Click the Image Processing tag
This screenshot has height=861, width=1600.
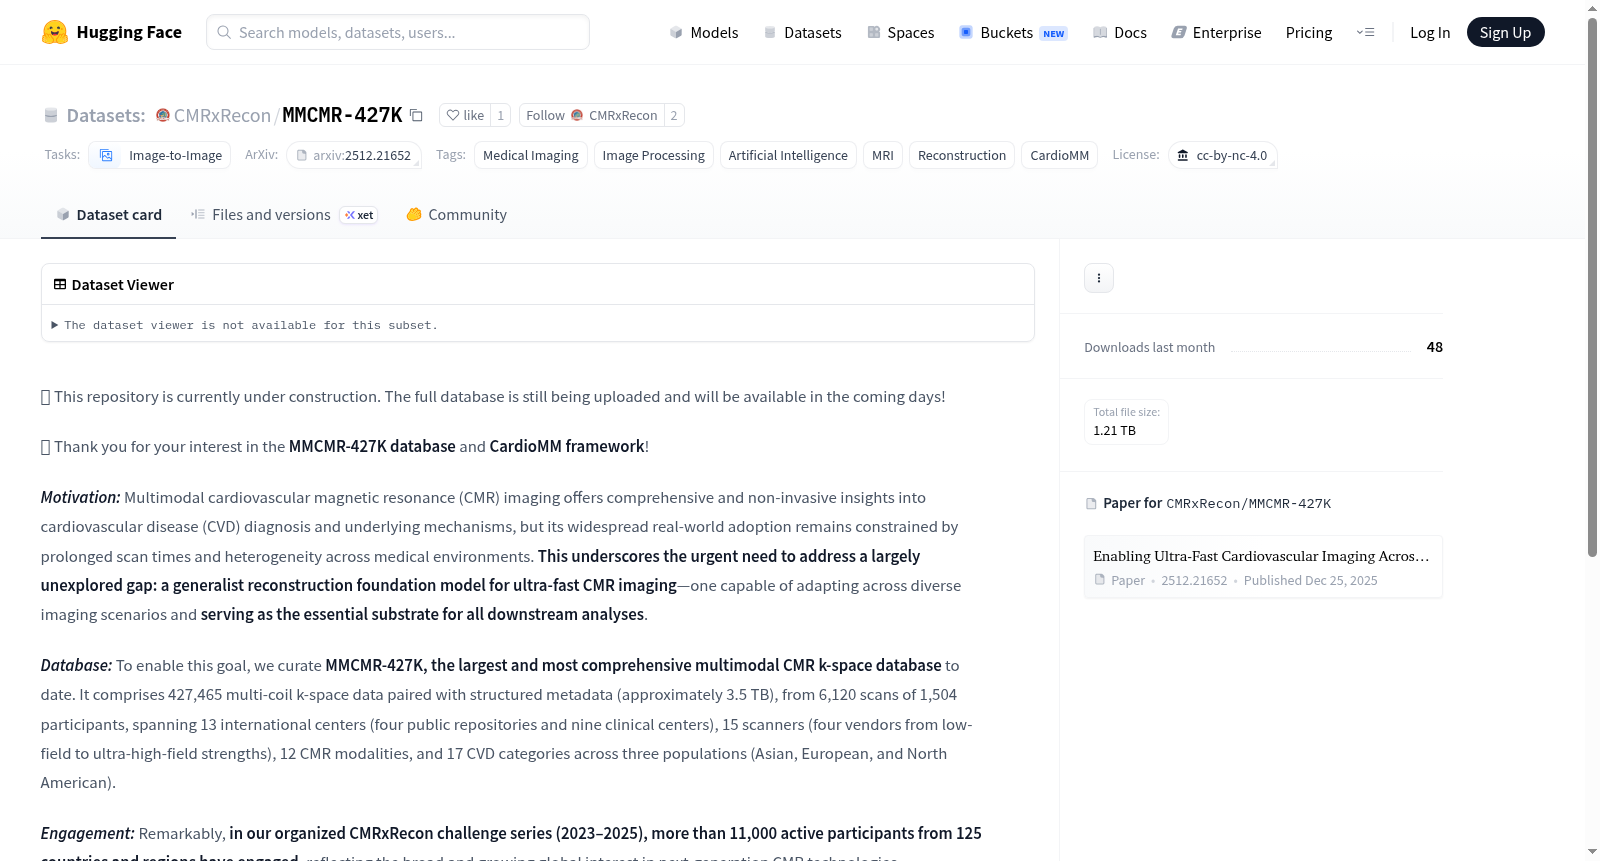point(654,155)
